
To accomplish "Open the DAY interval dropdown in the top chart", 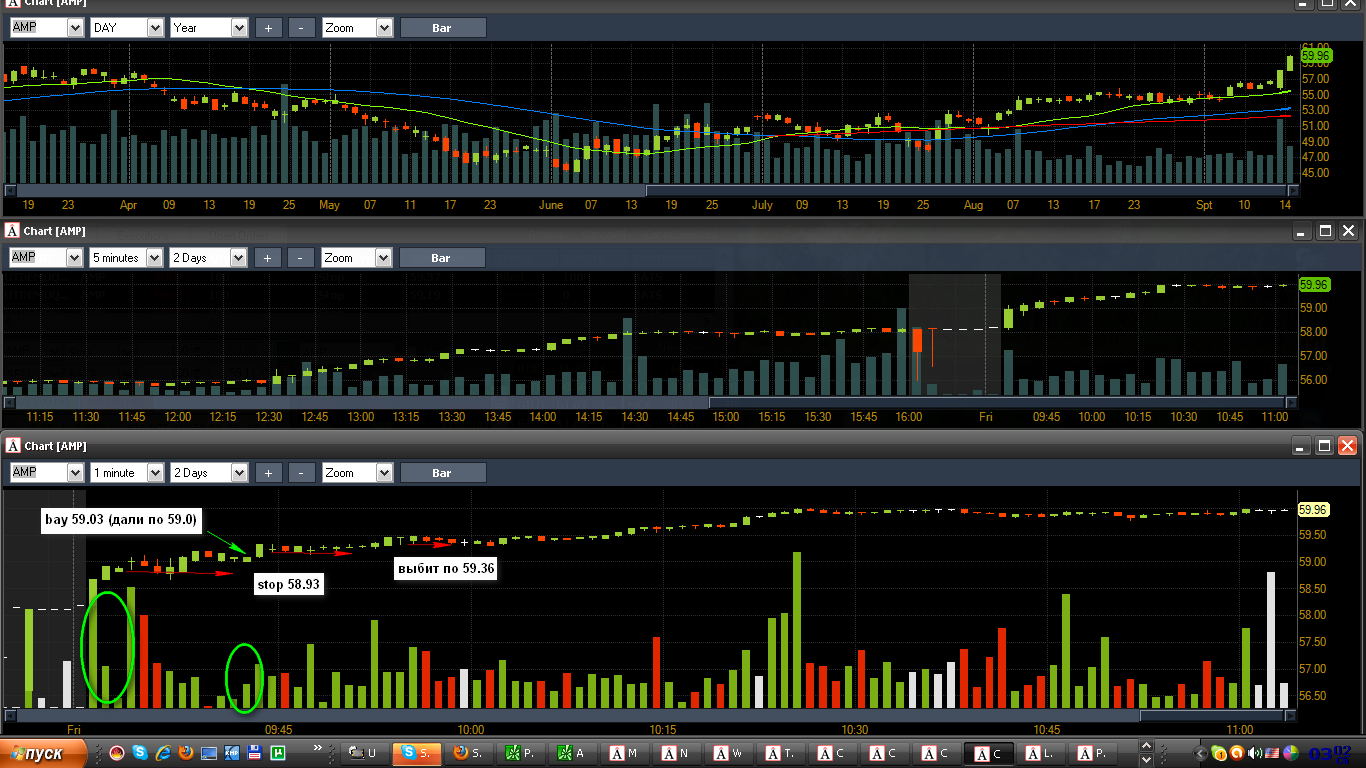I will pos(155,28).
